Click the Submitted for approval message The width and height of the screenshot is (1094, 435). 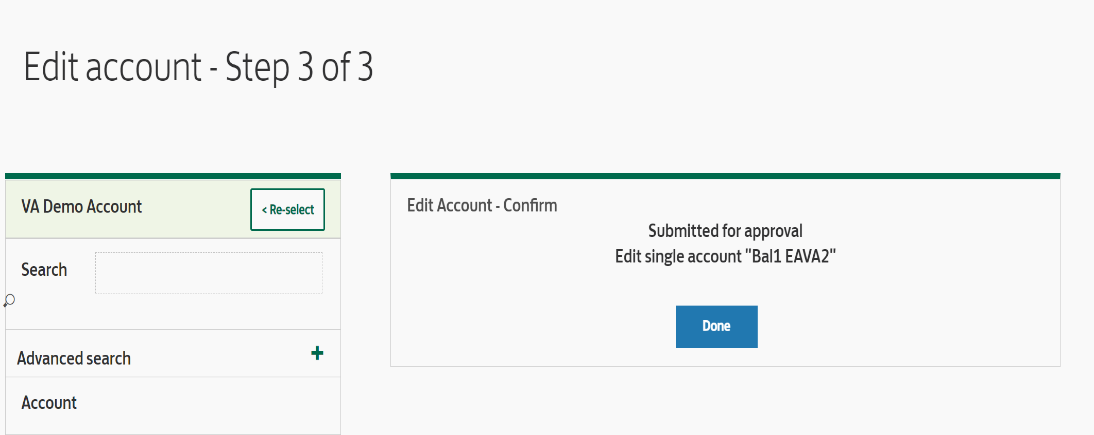coord(726,231)
